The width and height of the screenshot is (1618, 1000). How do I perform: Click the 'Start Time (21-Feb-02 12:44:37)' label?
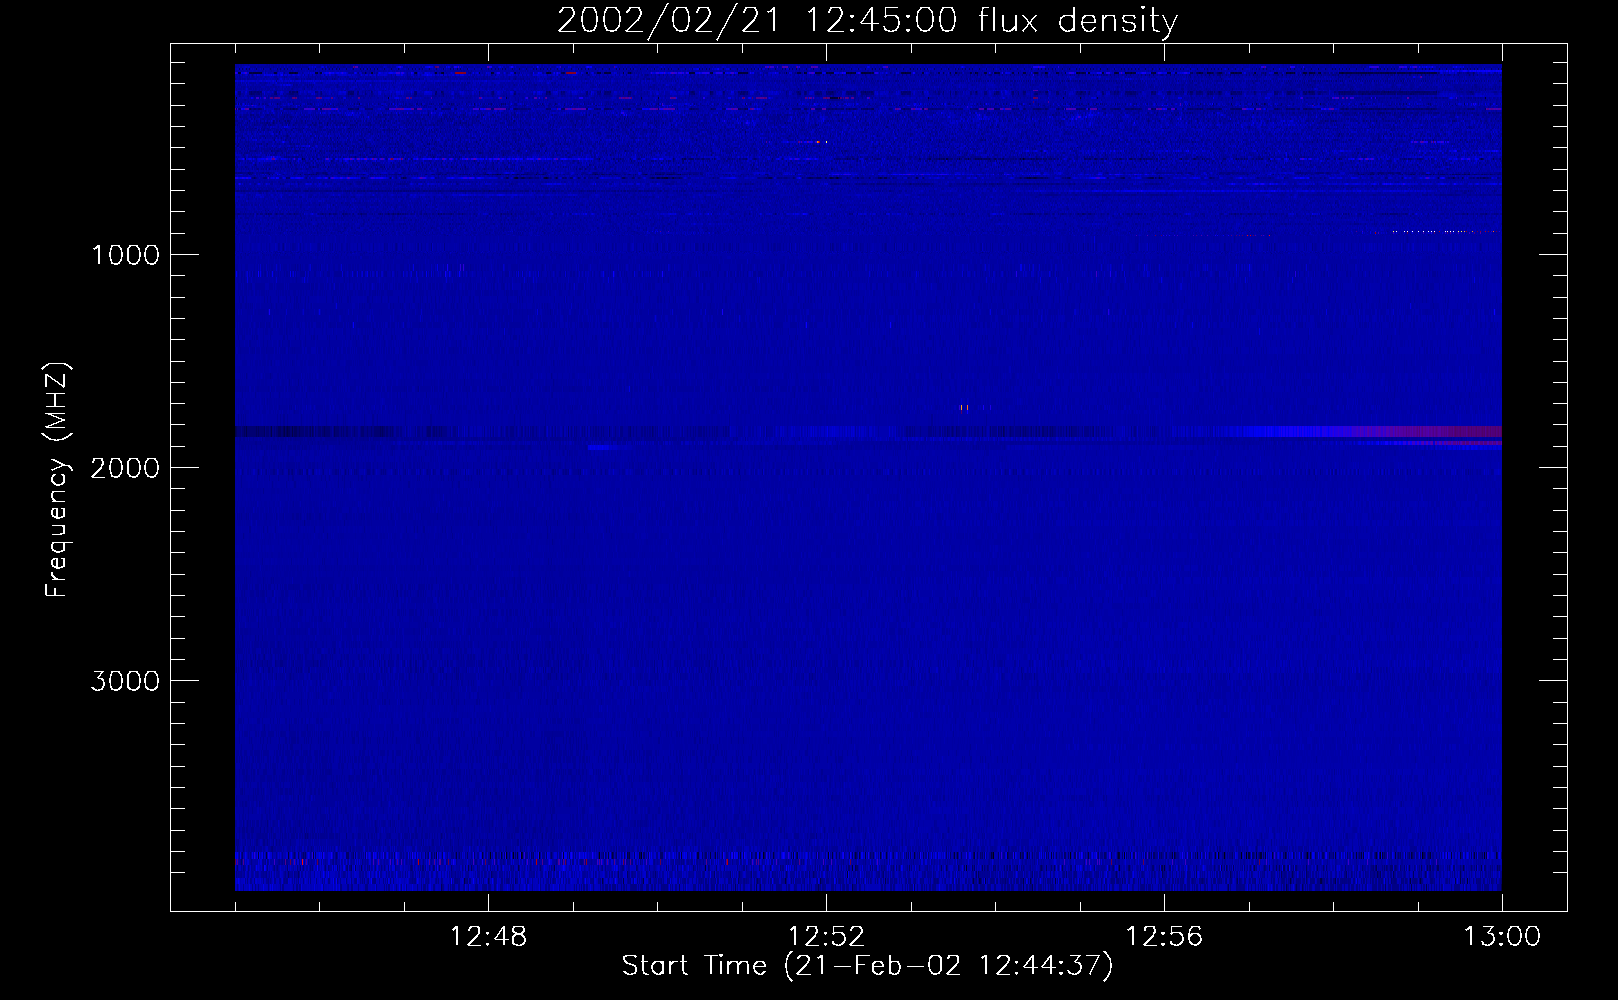point(867,966)
